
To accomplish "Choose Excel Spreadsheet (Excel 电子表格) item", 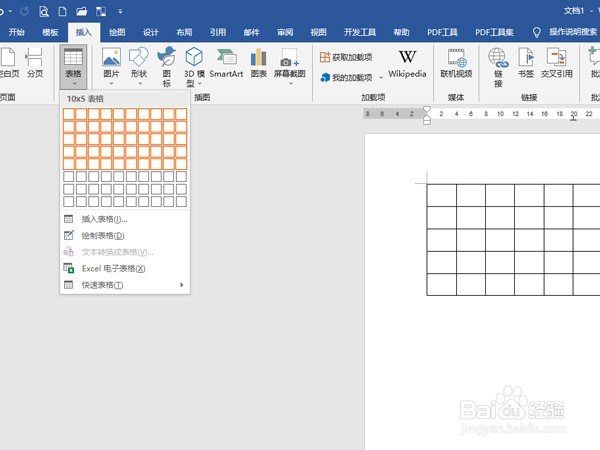I will coord(125,269).
